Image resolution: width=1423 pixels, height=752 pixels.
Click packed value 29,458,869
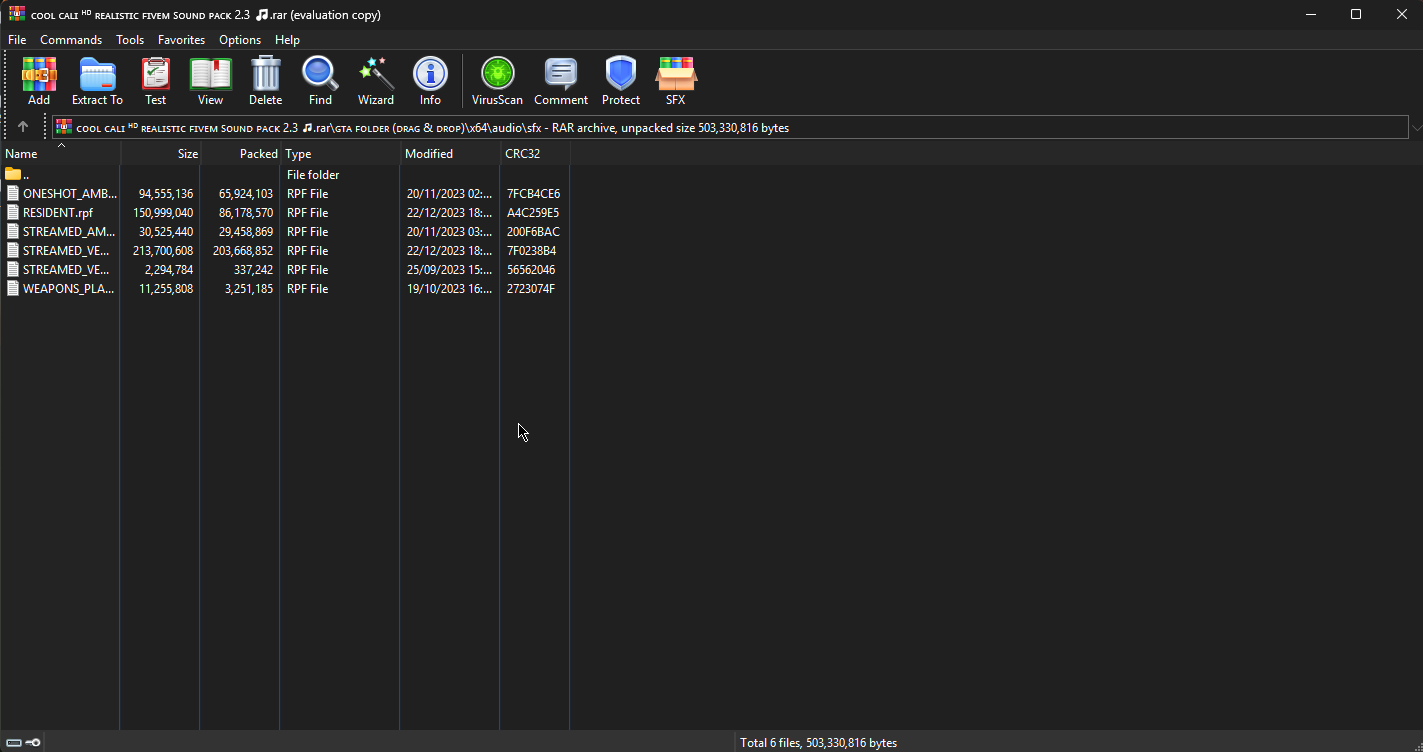click(x=246, y=232)
